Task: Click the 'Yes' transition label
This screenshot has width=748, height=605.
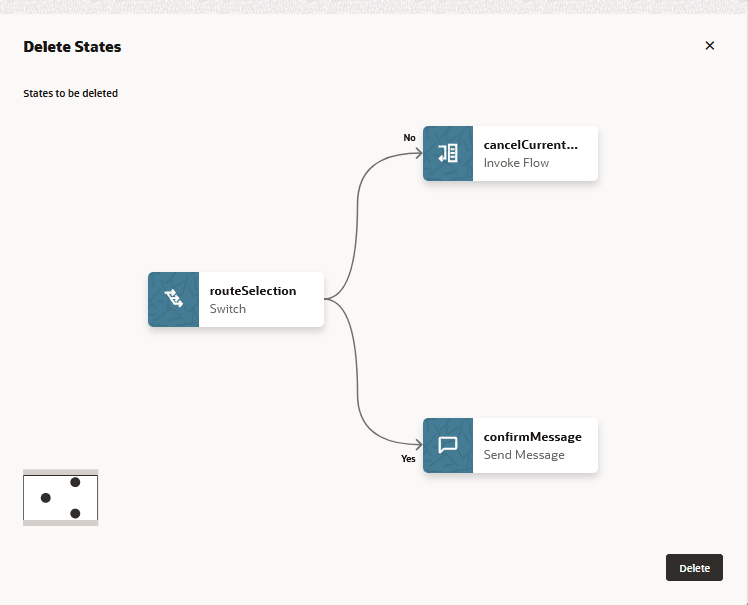Action: click(x=408, y=459)
